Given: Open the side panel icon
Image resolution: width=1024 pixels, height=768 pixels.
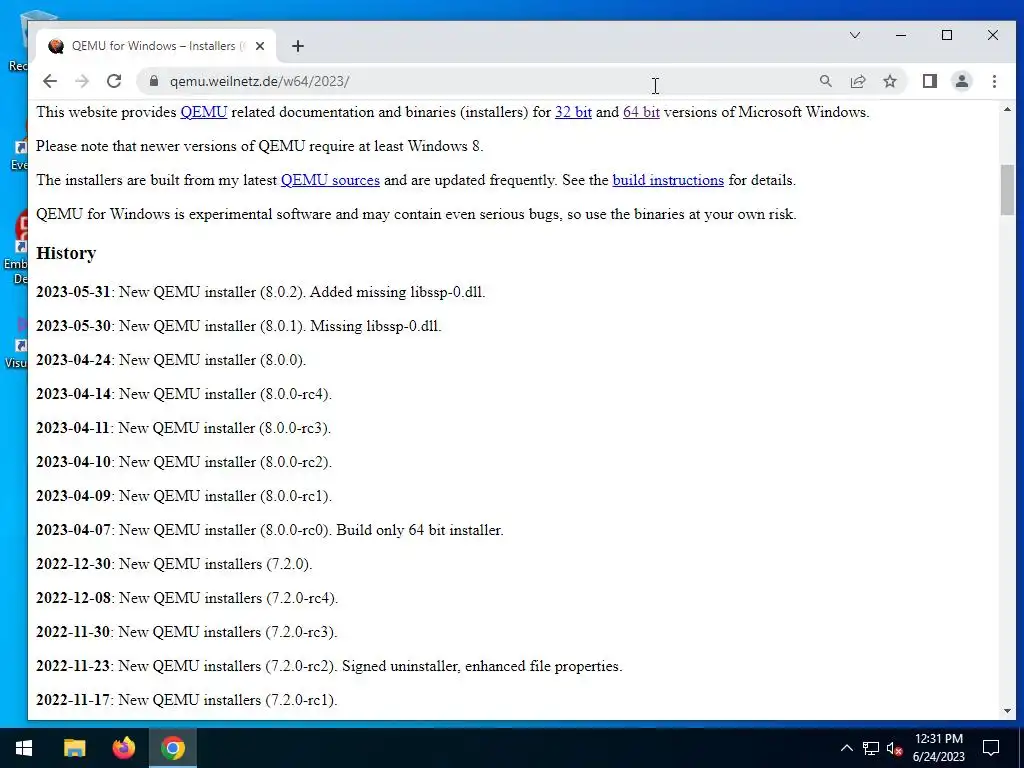Looking at the screenshot, I should [x=930, y=81].
